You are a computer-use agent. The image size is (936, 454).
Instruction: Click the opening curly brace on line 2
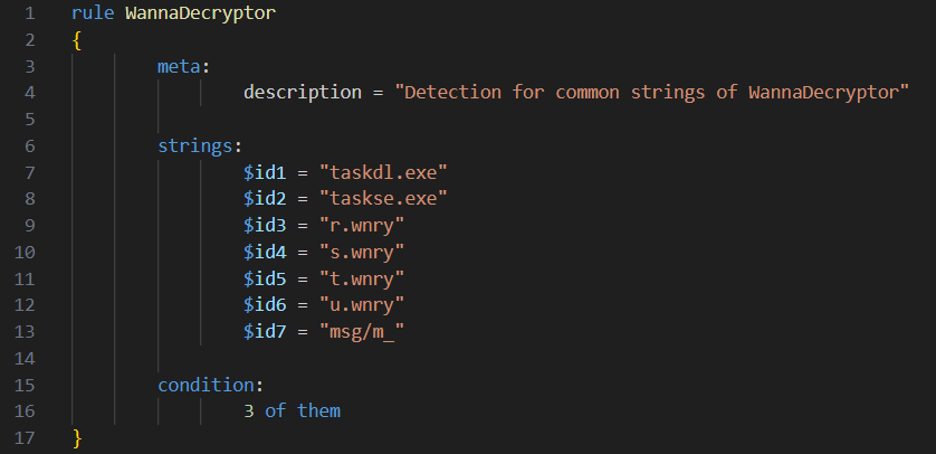[76, 41]
